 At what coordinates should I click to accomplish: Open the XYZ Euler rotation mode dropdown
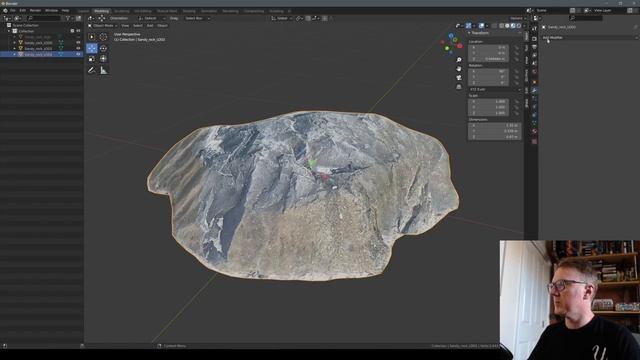click(x=495, y=89)
